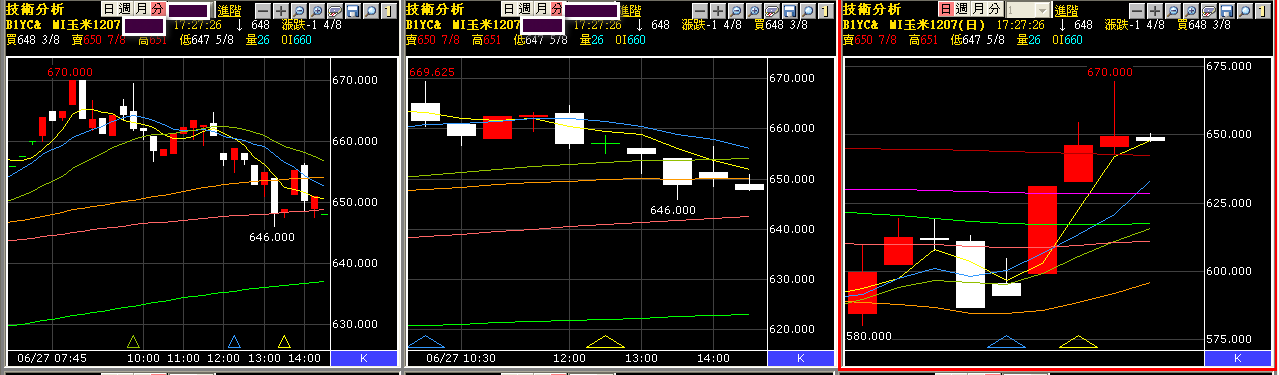
Task: Open the purple interval combo box in the left chart
Action: click(188, 10)
